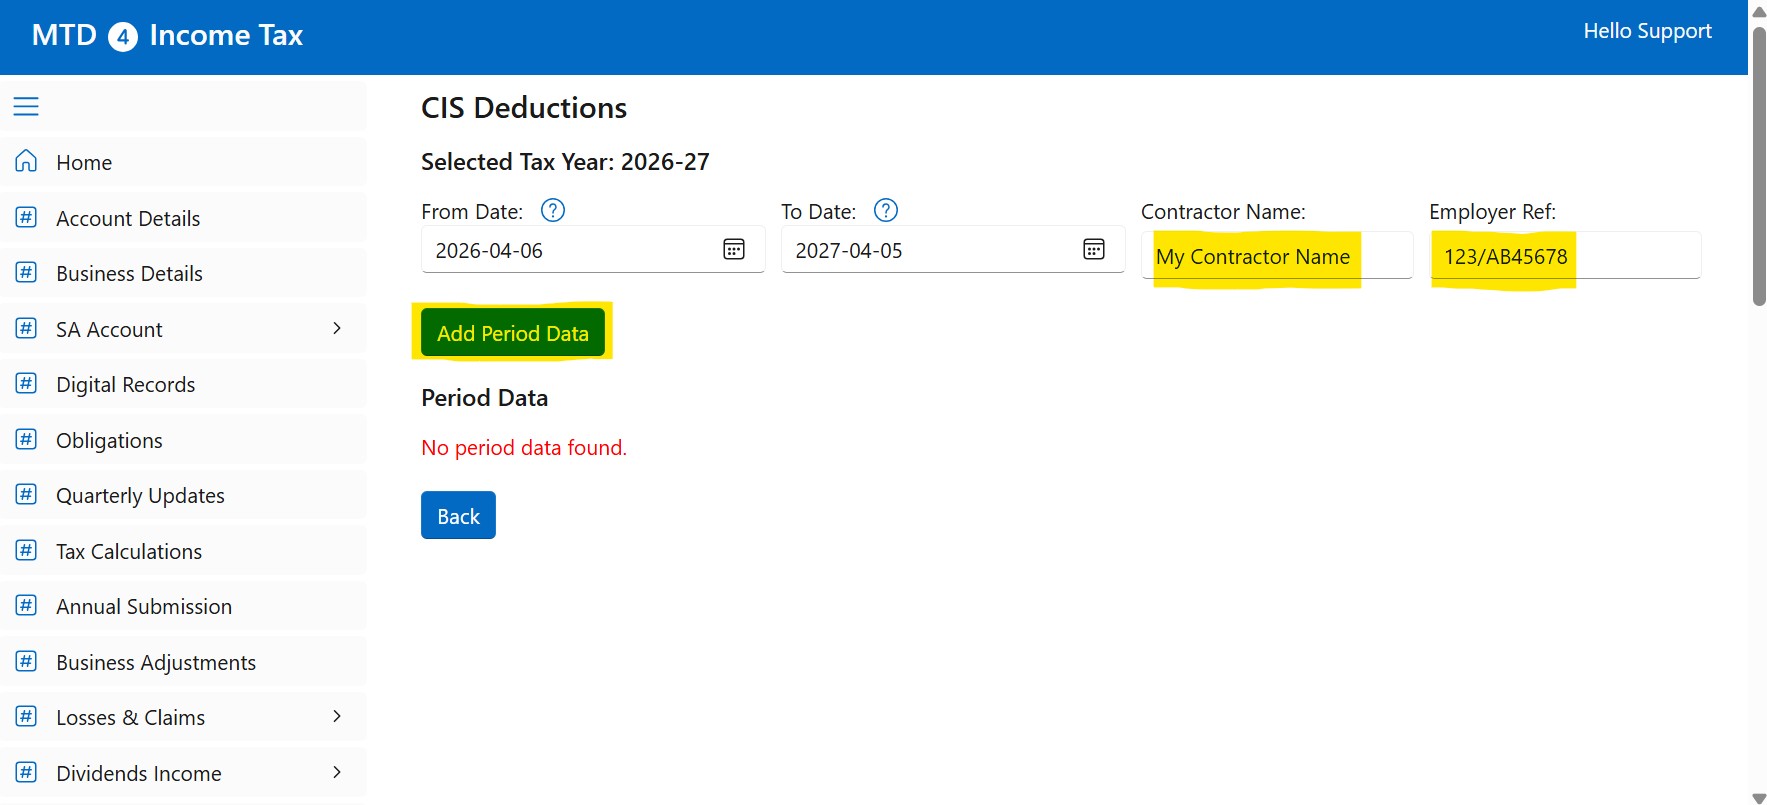Click the Annual Submission hash icon
This screenshot has width=1767, height=805.
tap(26, 605)
